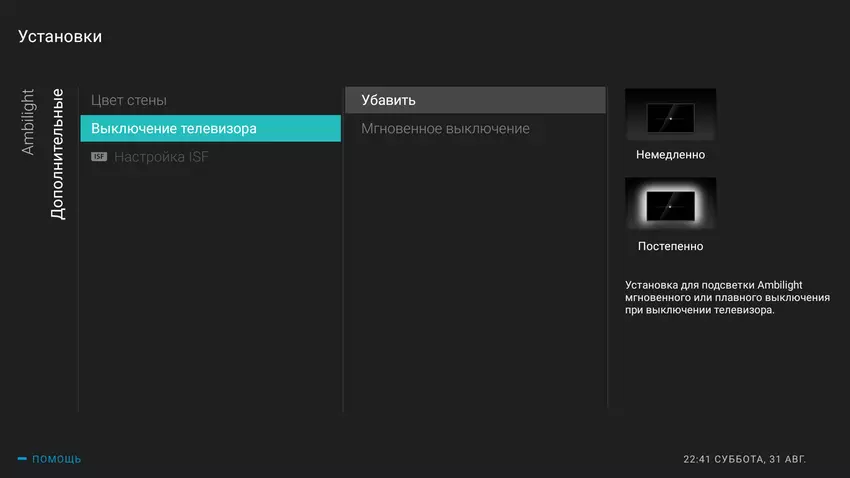Screen dimensions: 850x478
Task: Click the Ambilight switch-off description text
Action: click(x=727, y=297)
